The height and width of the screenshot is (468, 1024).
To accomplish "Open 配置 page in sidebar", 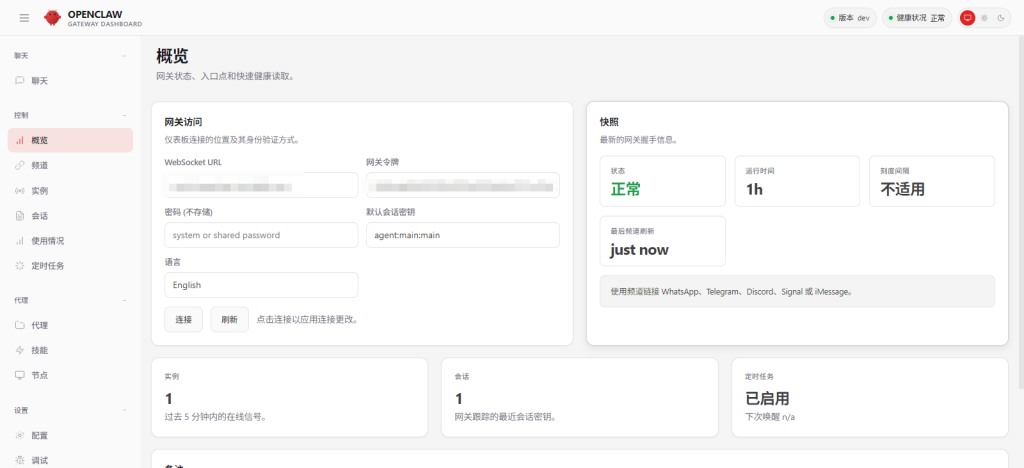I will [71, 435].
